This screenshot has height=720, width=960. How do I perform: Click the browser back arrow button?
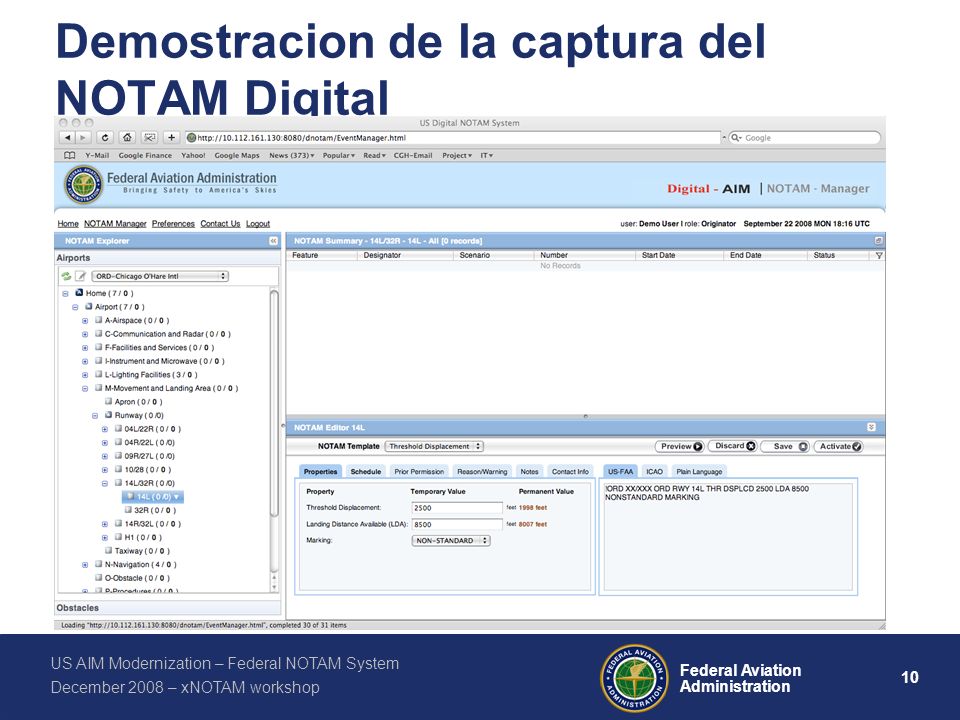click(x=67, y=138)
